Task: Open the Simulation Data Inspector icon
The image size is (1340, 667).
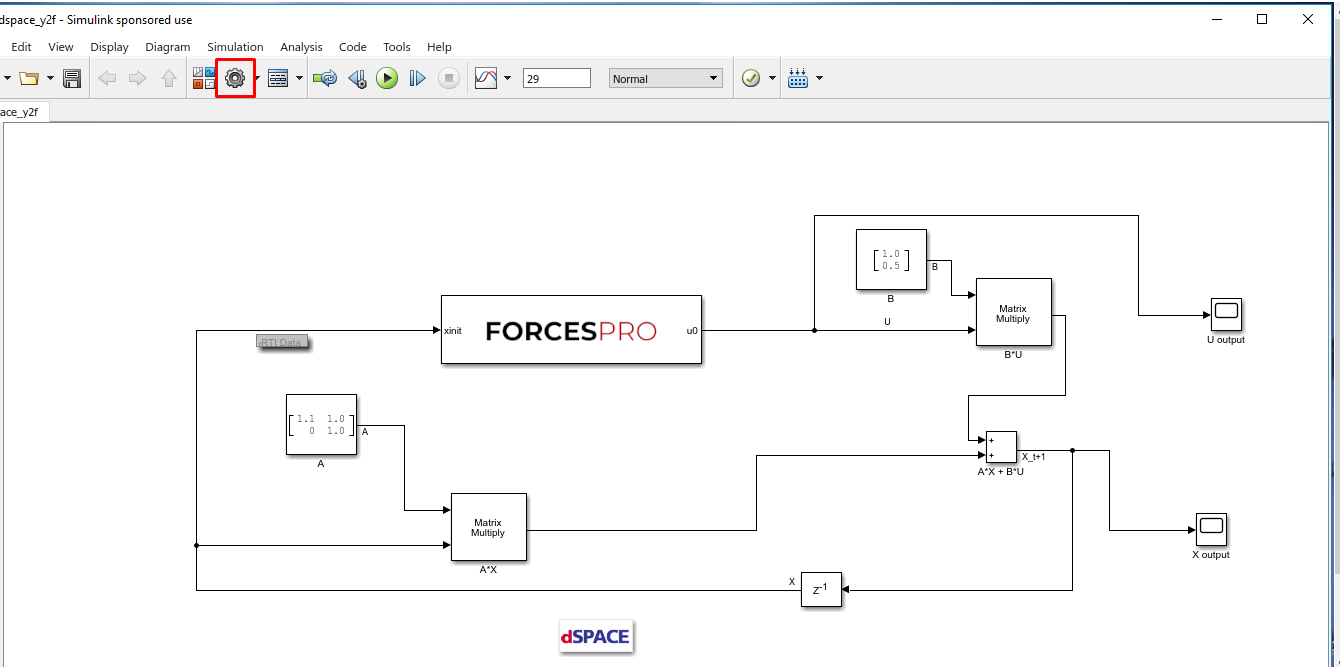Action: [x=486, y=78]
